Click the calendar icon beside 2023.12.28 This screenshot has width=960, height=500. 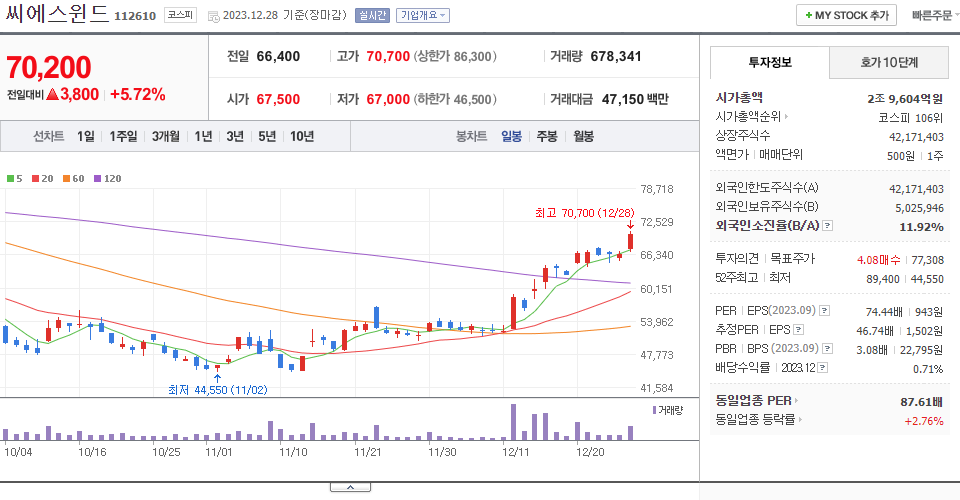click(214, 17)
